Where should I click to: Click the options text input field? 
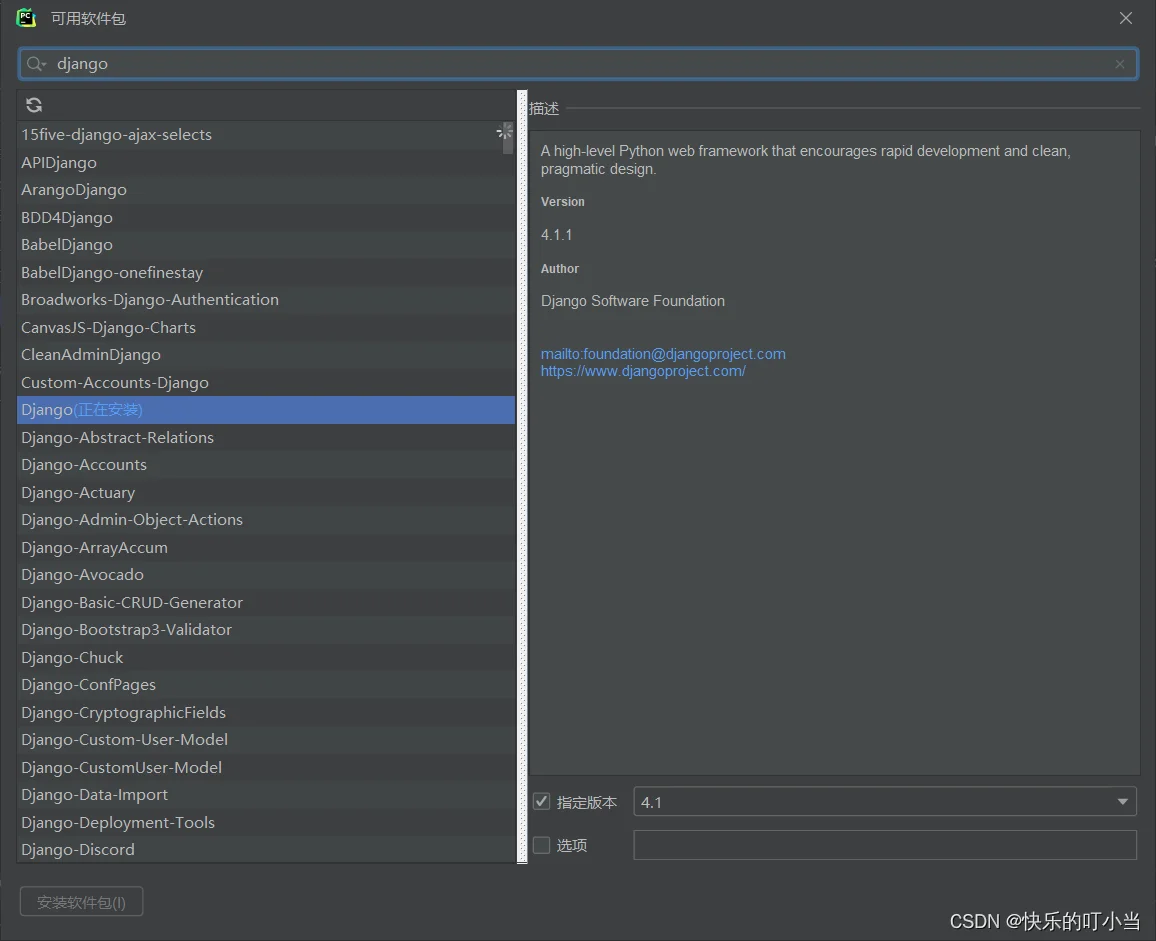click(x=885, y=845)
